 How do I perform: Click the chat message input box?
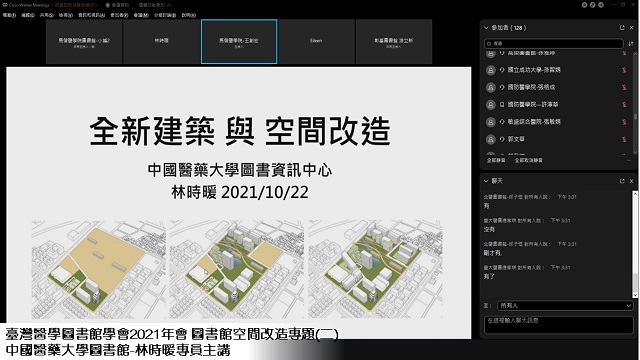click(x=558, y=325)
